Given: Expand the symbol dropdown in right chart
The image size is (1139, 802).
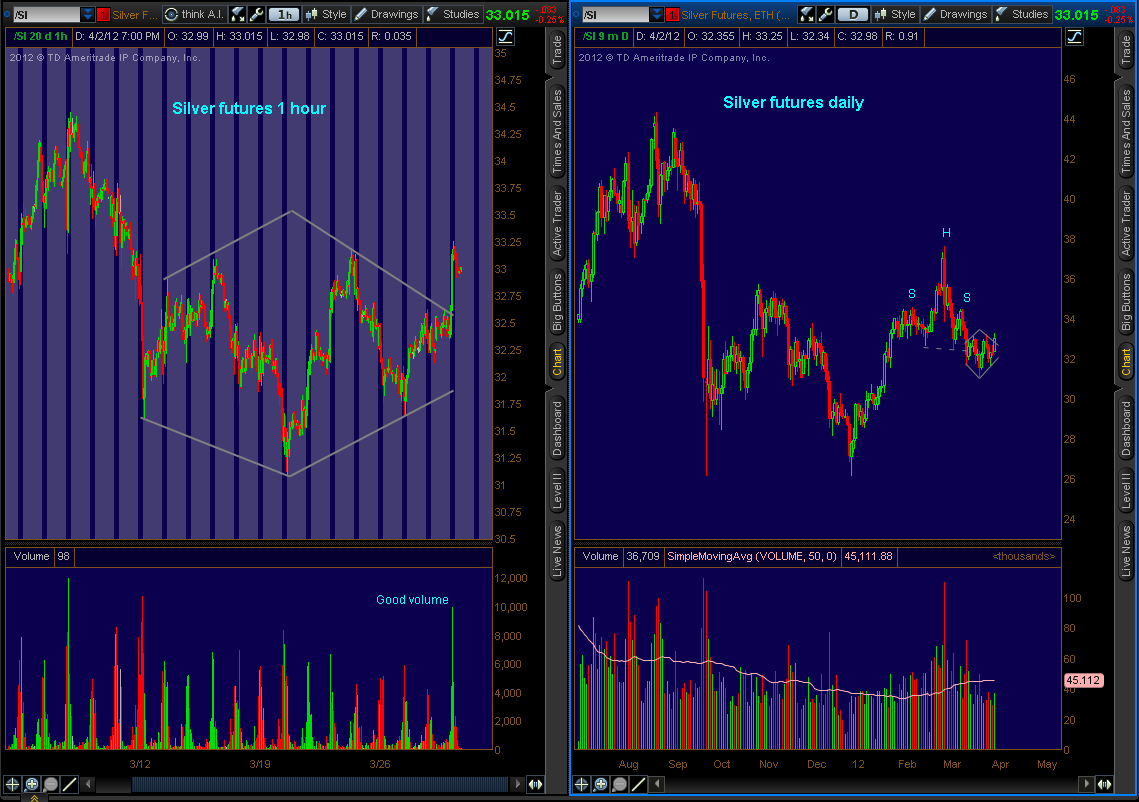Looking at the screenshot, I should tap(656, 14).
